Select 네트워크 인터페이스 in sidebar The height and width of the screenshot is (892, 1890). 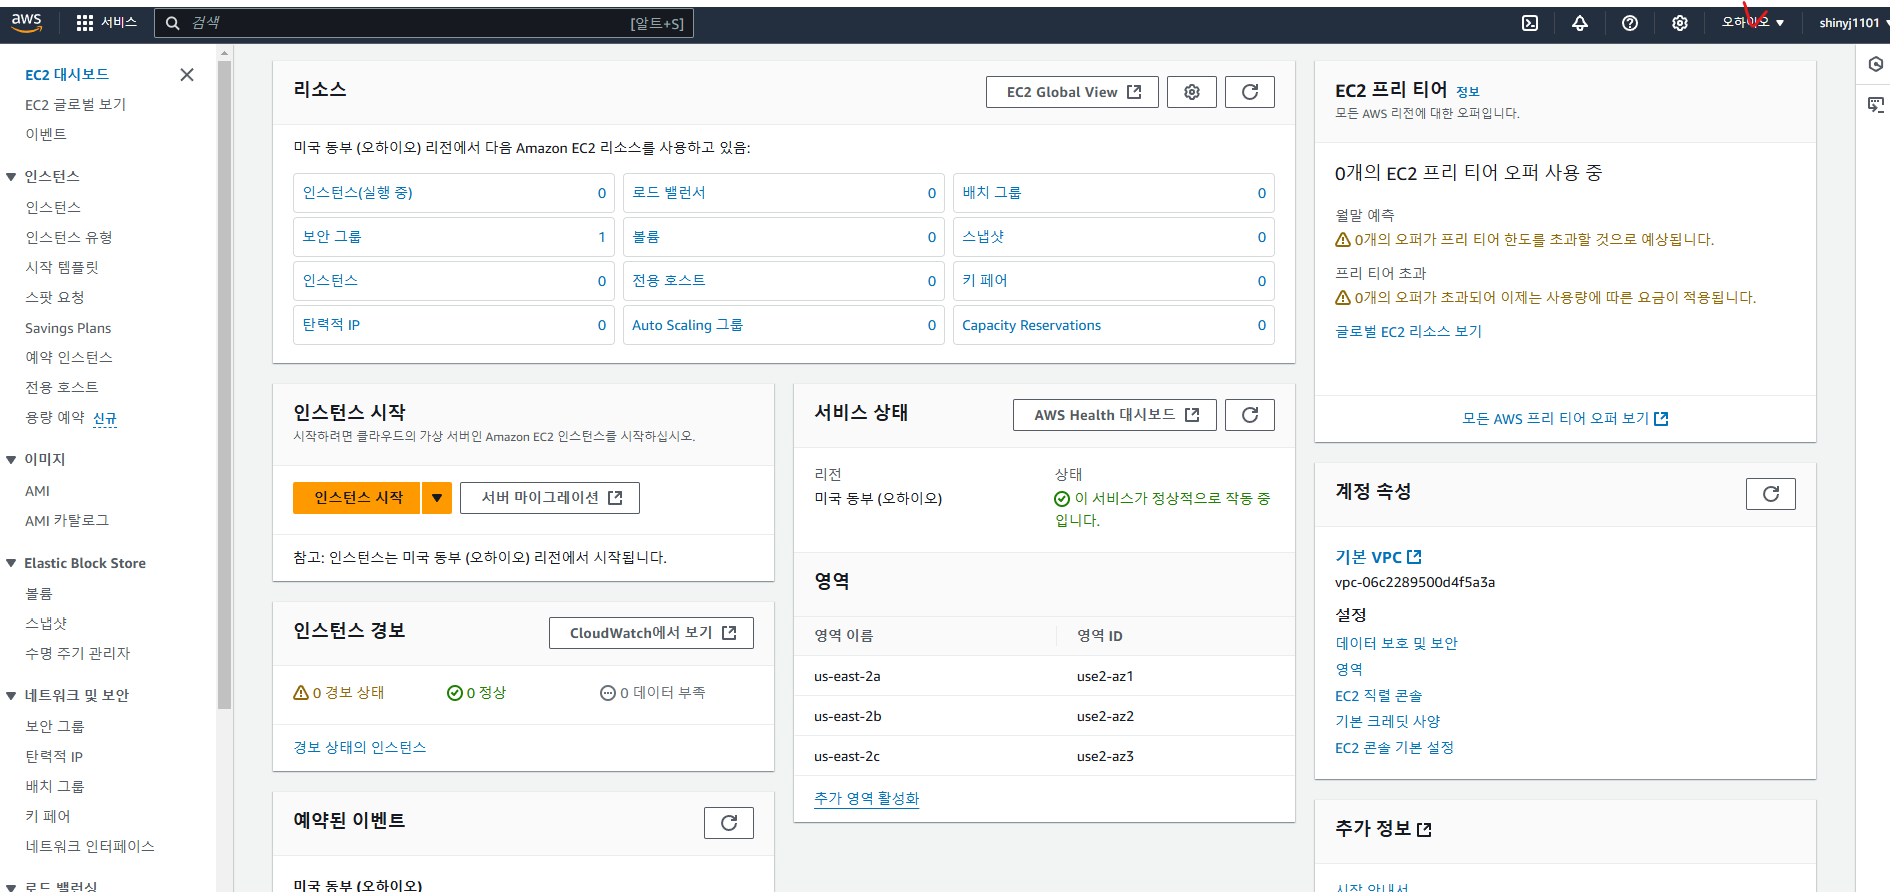pyautogui.click(x=90, y=847)
